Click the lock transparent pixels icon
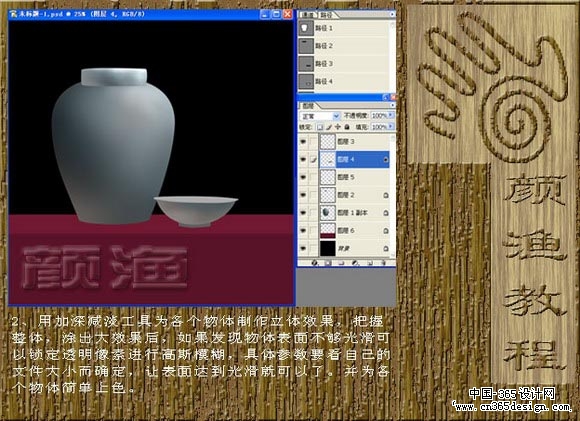 (320, 127)
